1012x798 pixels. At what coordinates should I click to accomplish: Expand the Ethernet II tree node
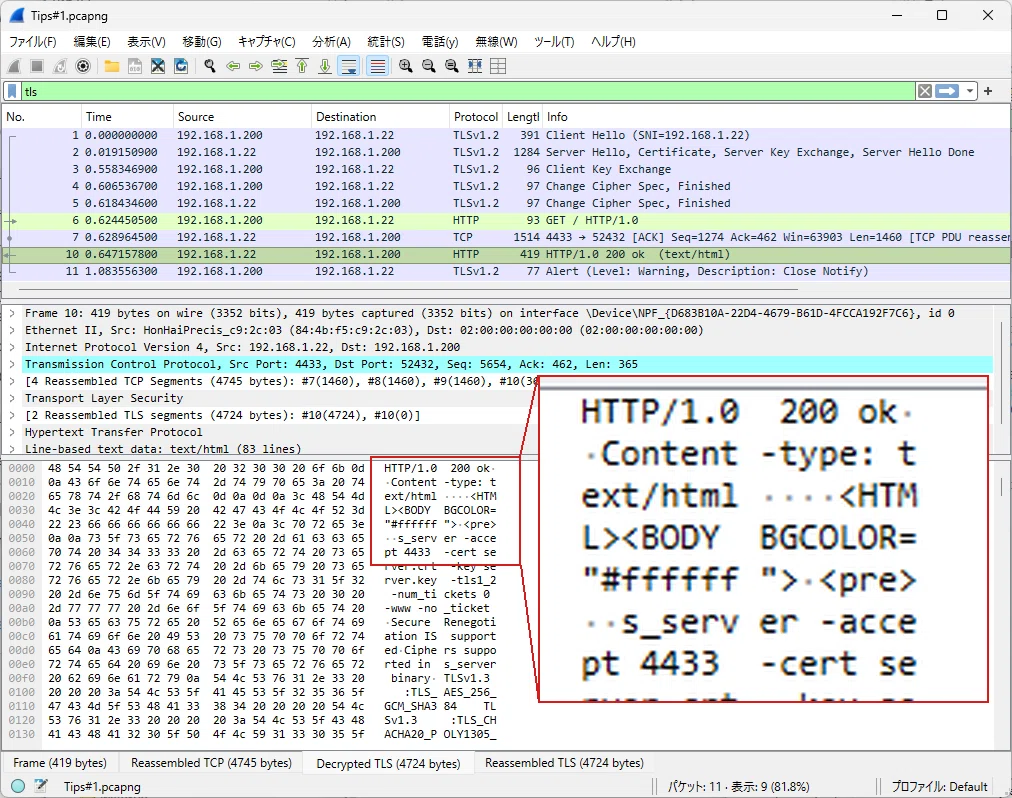click(x=12, y=330)
